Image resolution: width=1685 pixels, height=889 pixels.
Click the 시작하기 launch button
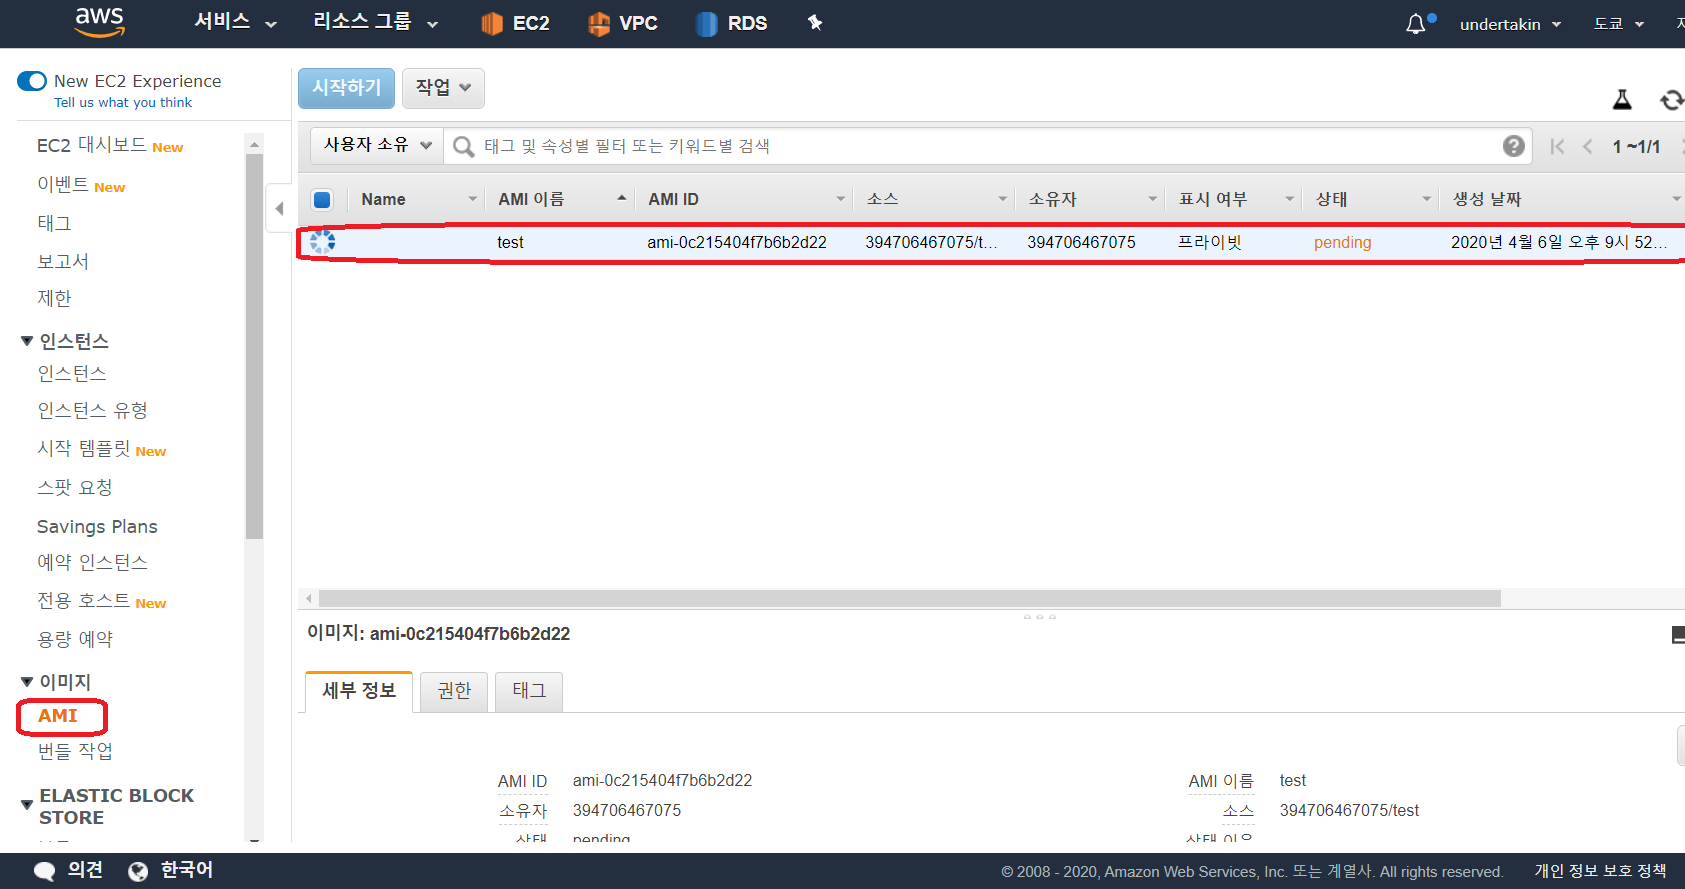tap(346, 88)
